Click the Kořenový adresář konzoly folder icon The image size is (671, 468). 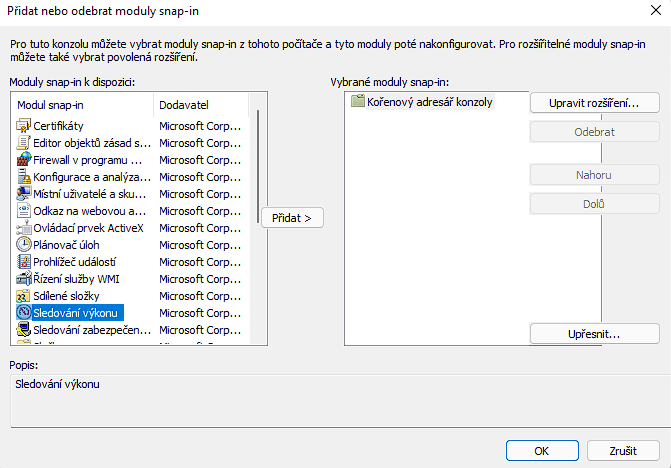coord(357,102)
